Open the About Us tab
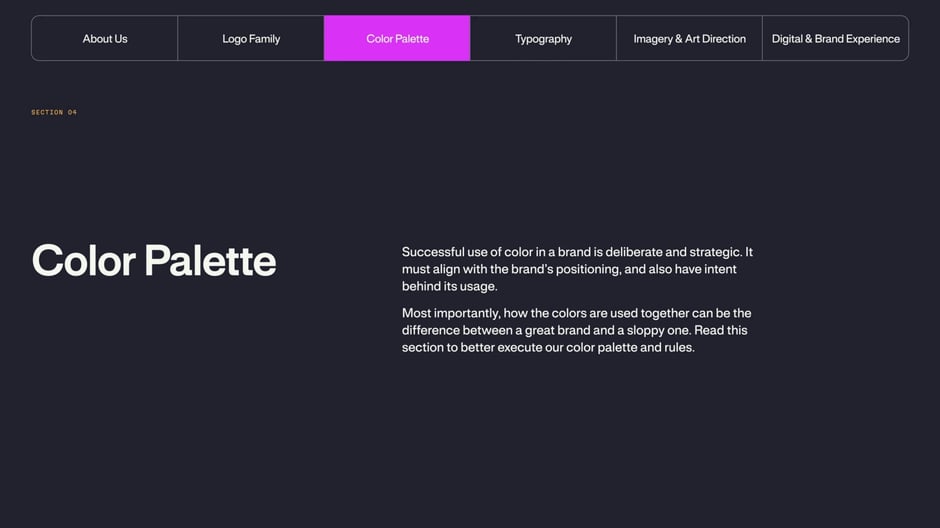The width and height of the screenshot is (940, 528). point(105,38)
